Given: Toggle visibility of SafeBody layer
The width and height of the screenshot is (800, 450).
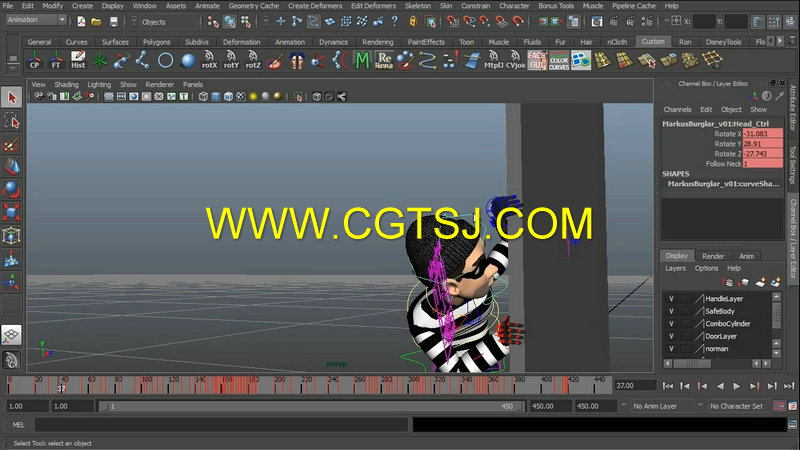Looking at the screenshot, I should point(671,311).
